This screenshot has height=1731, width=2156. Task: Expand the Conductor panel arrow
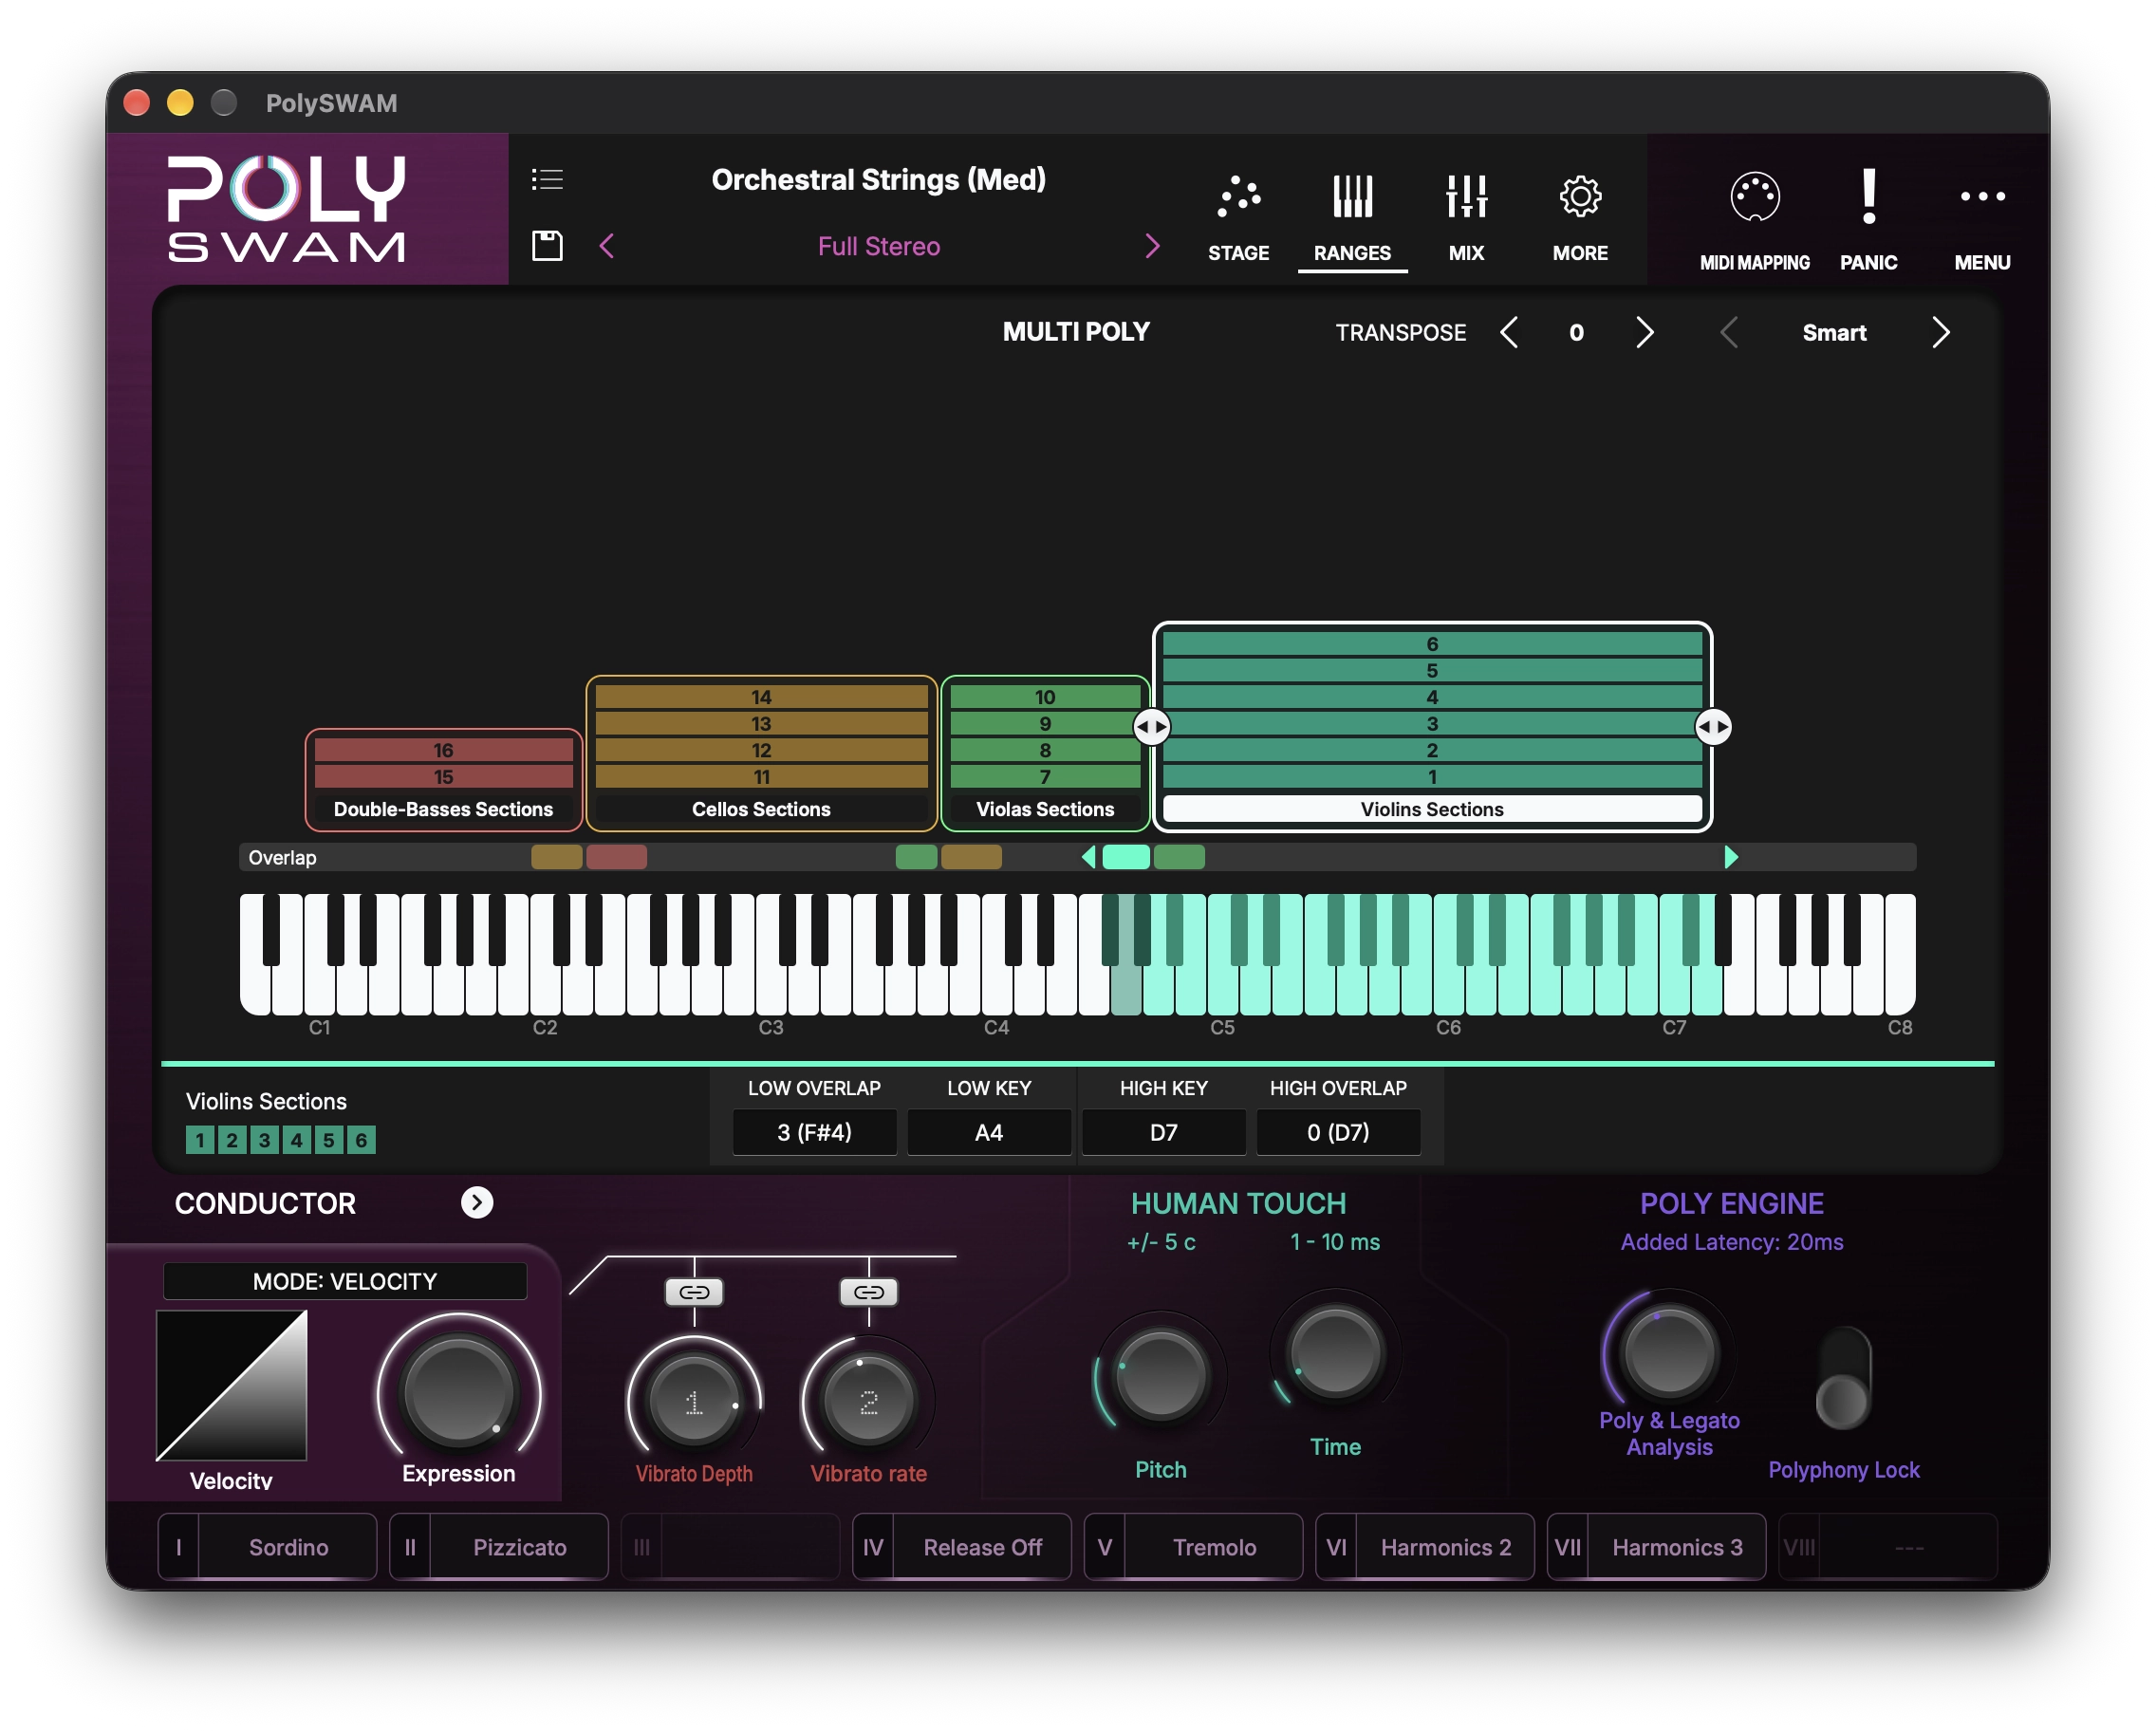477,1202
